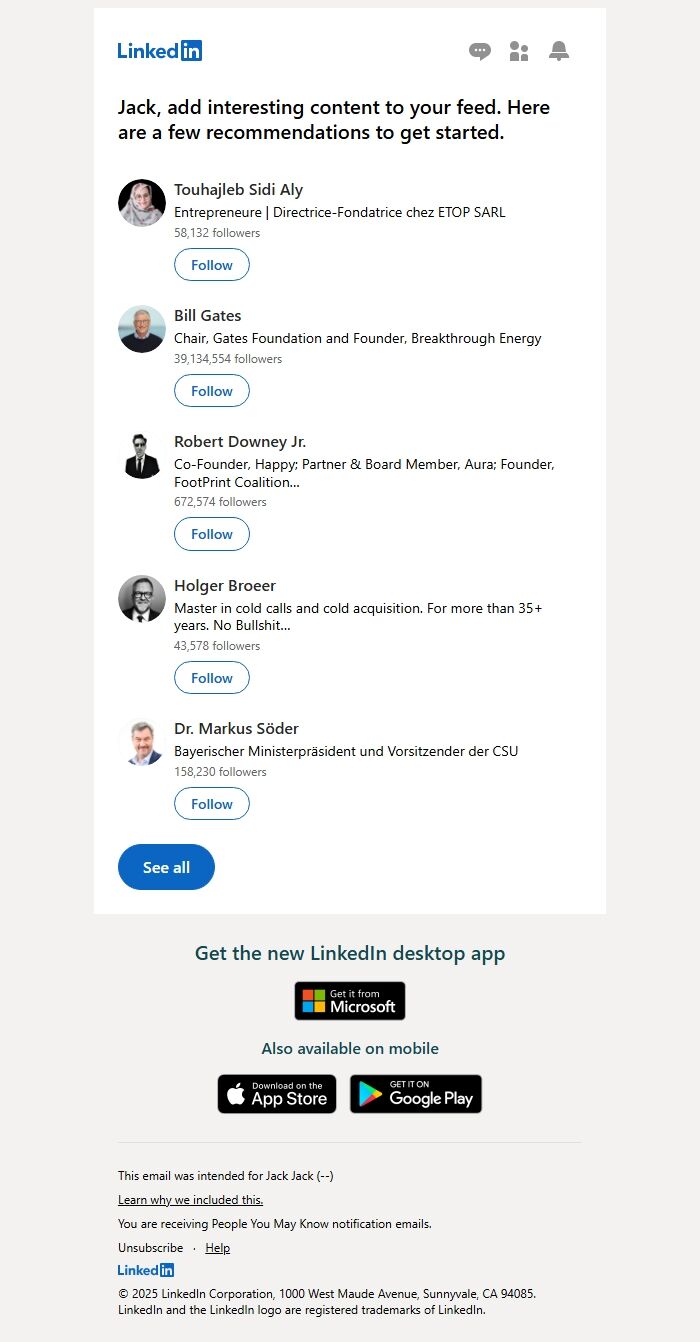
Task: Click the LinkedIn logo in the footer
Action: tap(145, 1270)
